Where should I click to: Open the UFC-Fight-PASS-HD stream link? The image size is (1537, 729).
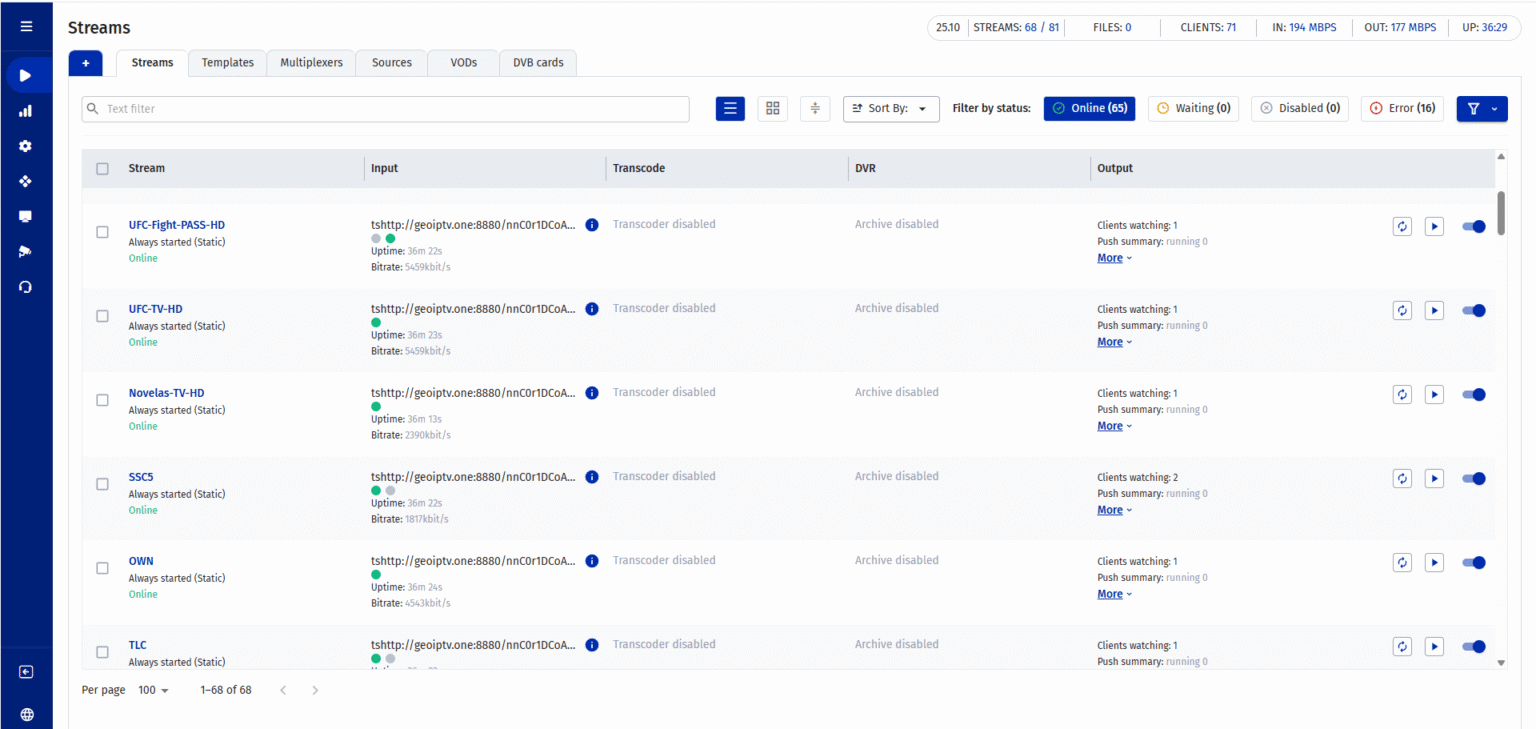coord(183,225)
